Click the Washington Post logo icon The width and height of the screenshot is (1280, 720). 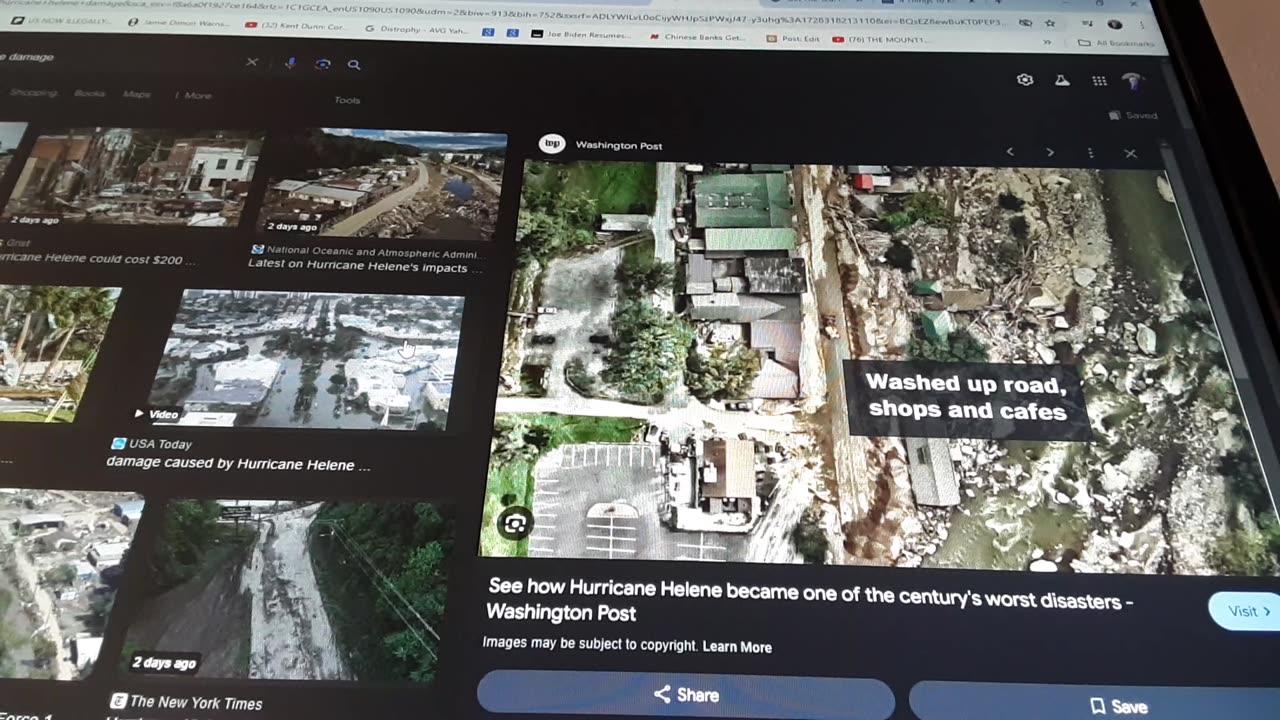(x=551, y=143)
